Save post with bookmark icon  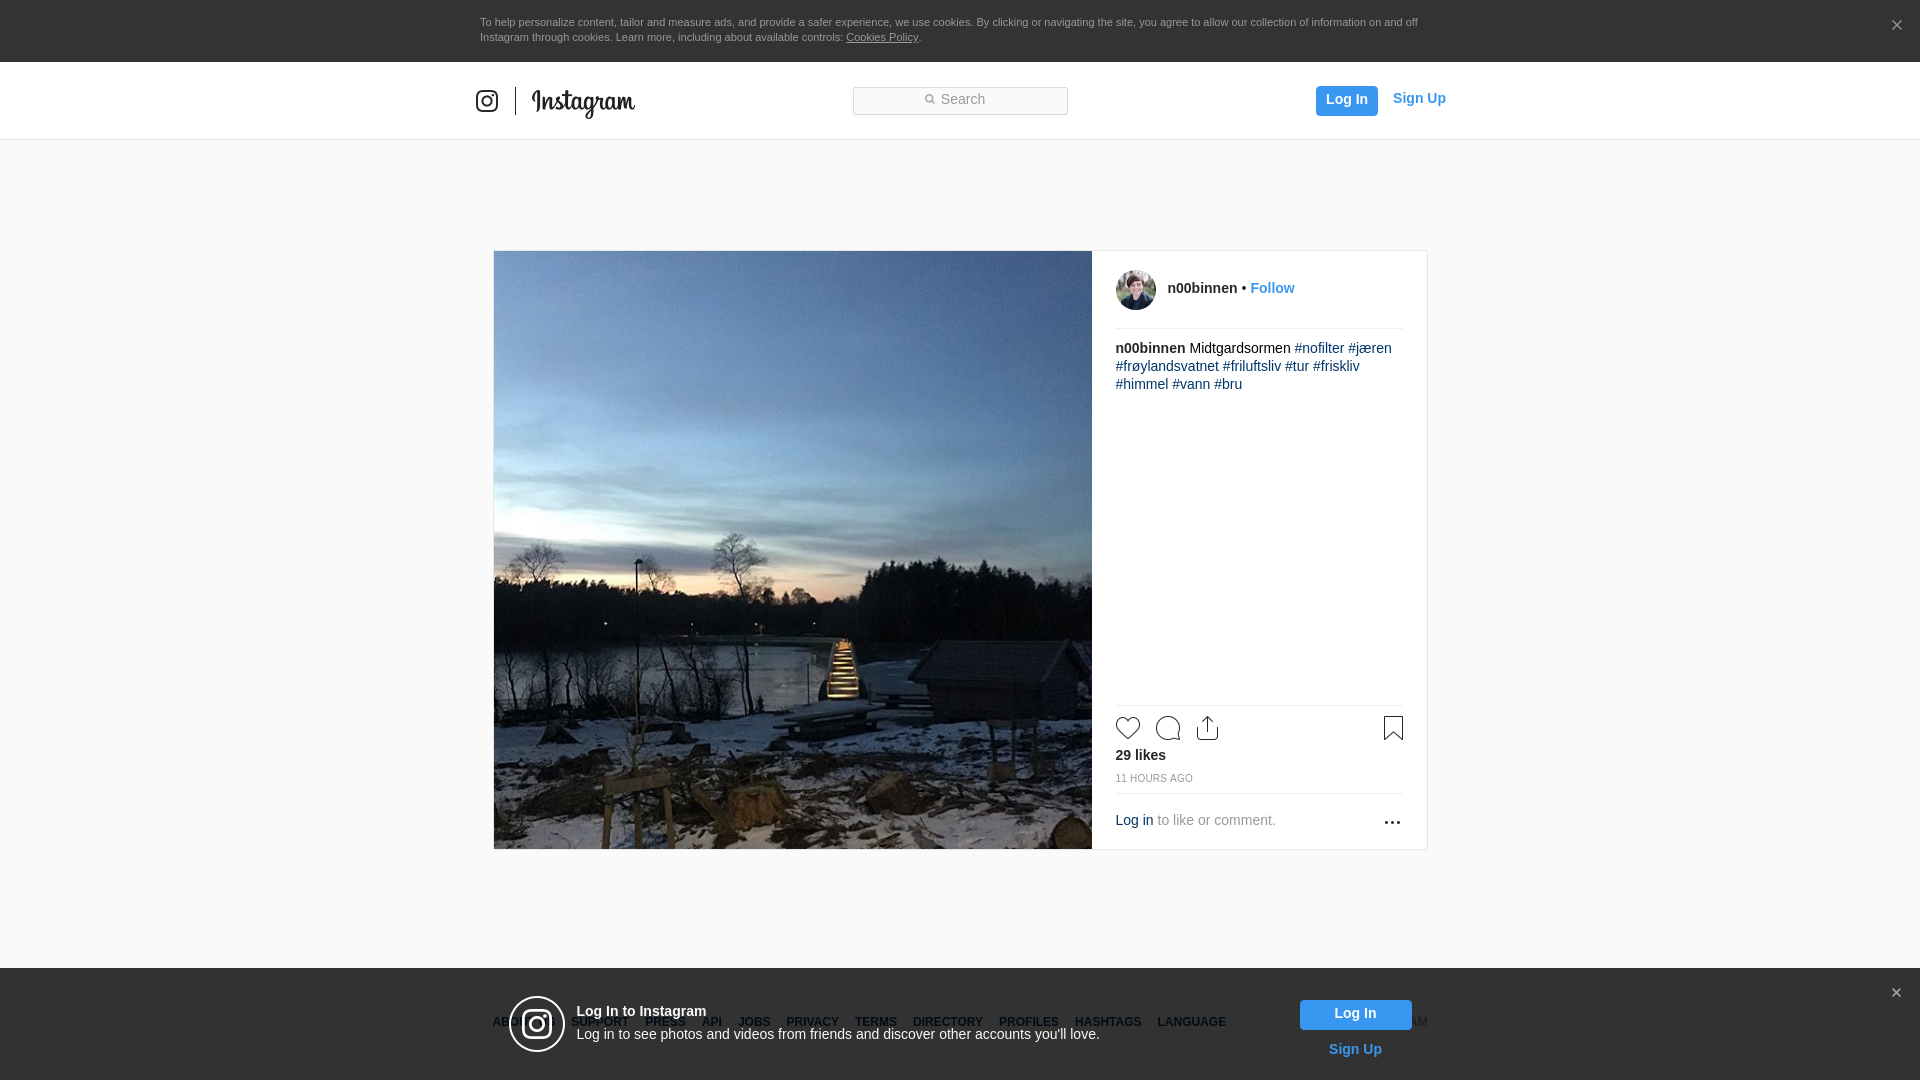pyautogui.click(x=1393, y=728)
